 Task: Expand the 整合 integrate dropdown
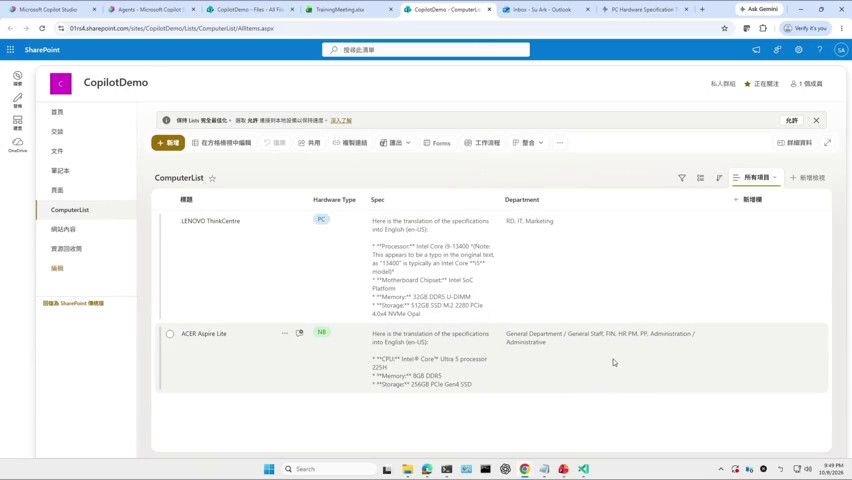click(528, 143)
